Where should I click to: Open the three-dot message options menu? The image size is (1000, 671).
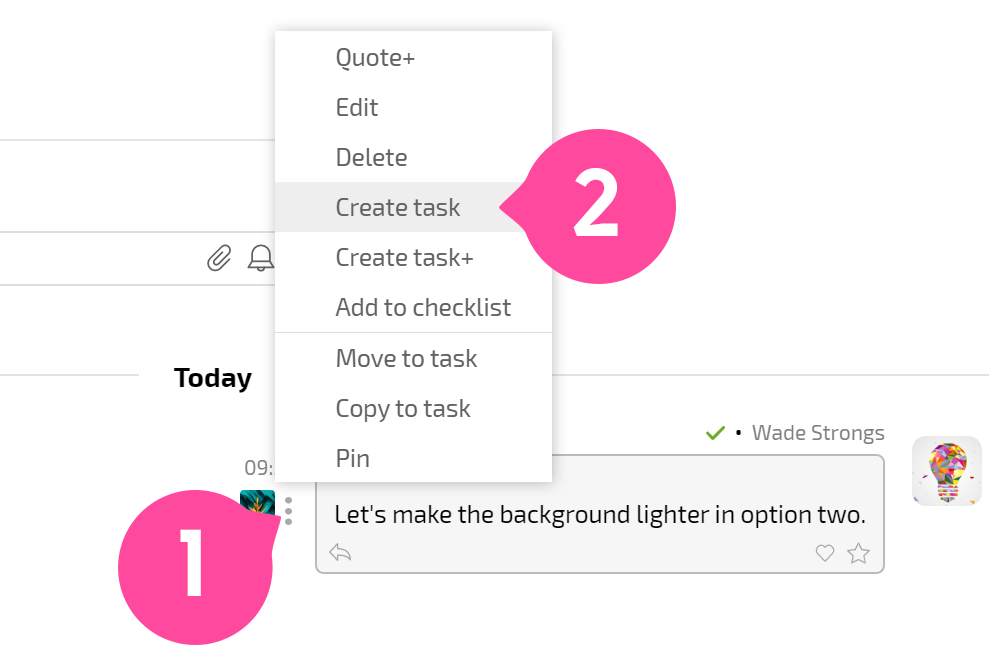coord(288,511)
